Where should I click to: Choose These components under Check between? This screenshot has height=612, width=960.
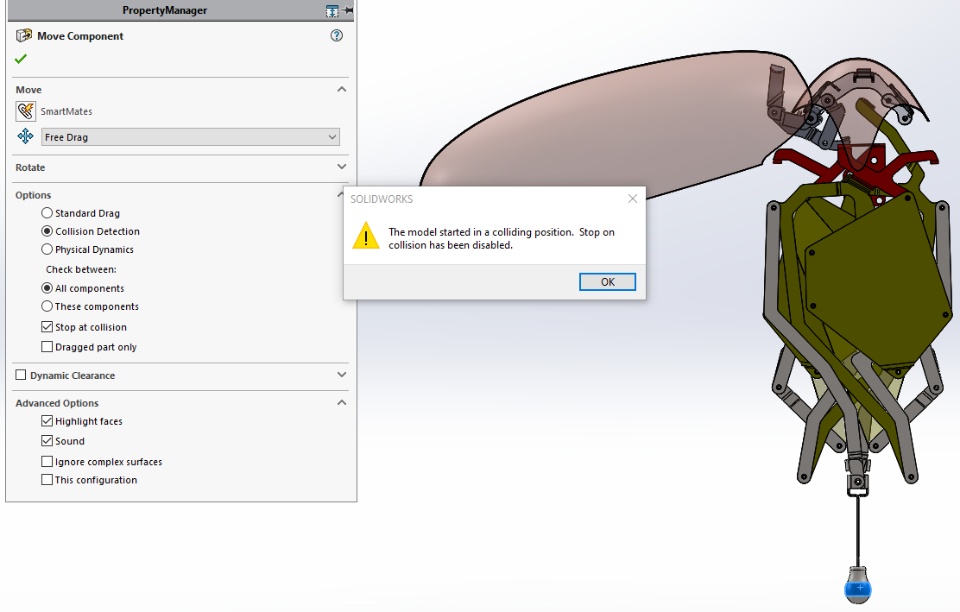pyautogui.click(x=47, y=306)
